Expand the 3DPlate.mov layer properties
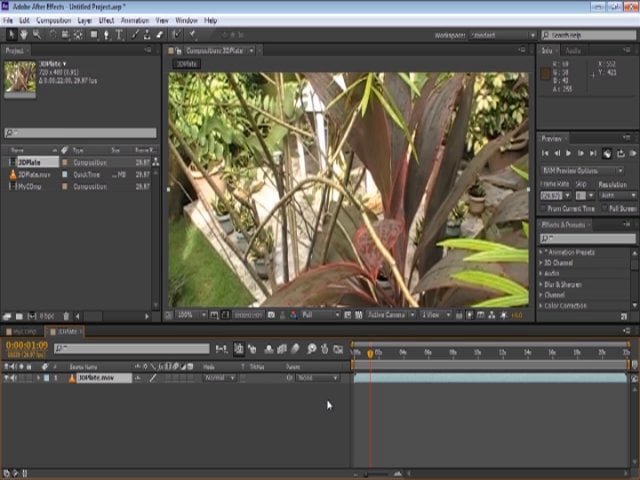 click(38, 378)
